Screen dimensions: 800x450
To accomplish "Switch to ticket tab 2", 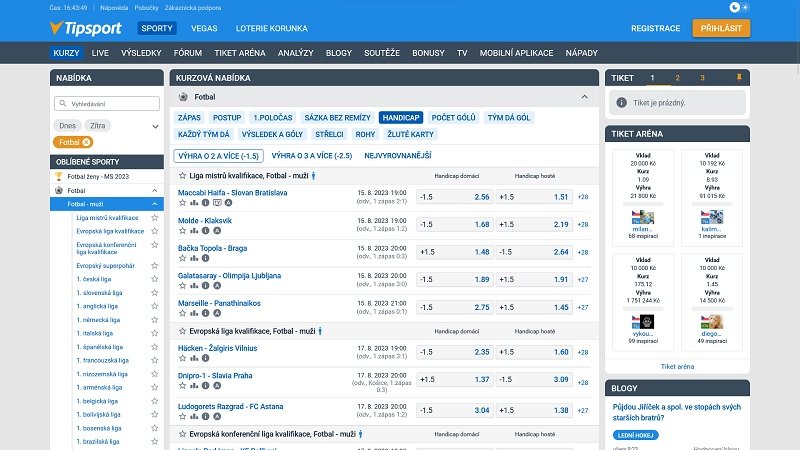I will pos(677,78).
